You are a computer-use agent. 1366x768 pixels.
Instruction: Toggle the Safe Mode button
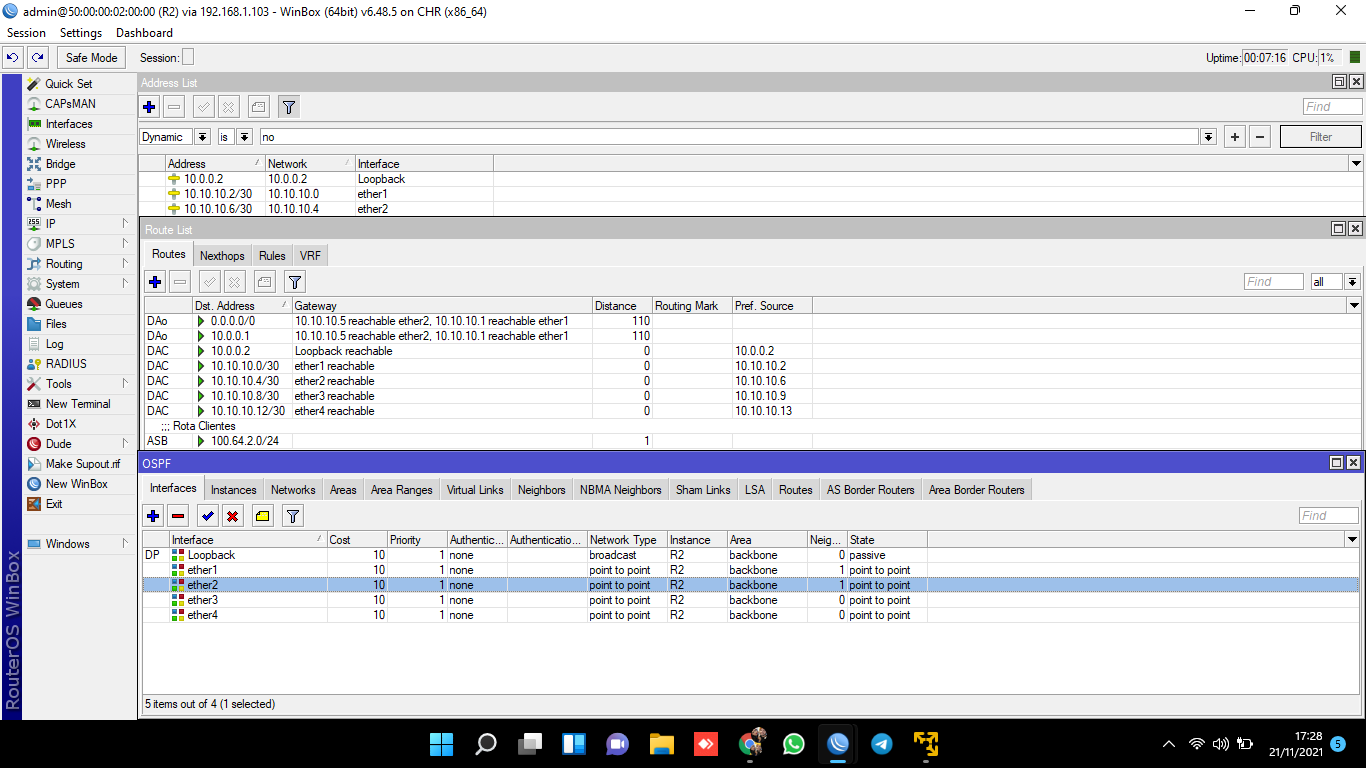(91, 58)
